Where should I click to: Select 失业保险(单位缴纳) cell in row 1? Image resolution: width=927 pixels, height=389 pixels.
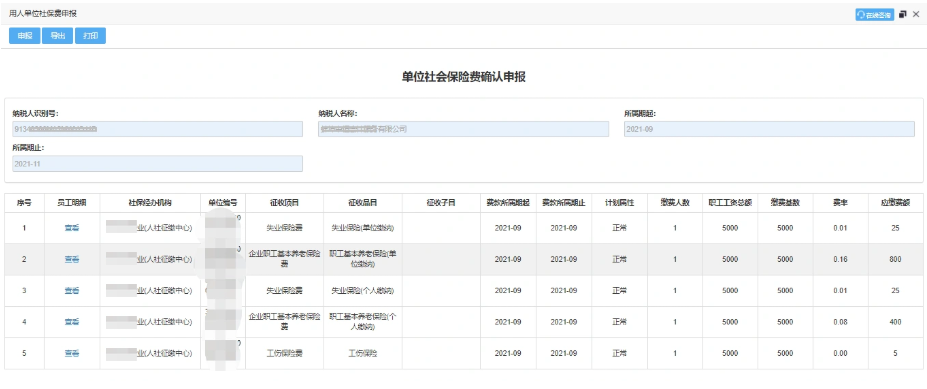coord(362,228)
